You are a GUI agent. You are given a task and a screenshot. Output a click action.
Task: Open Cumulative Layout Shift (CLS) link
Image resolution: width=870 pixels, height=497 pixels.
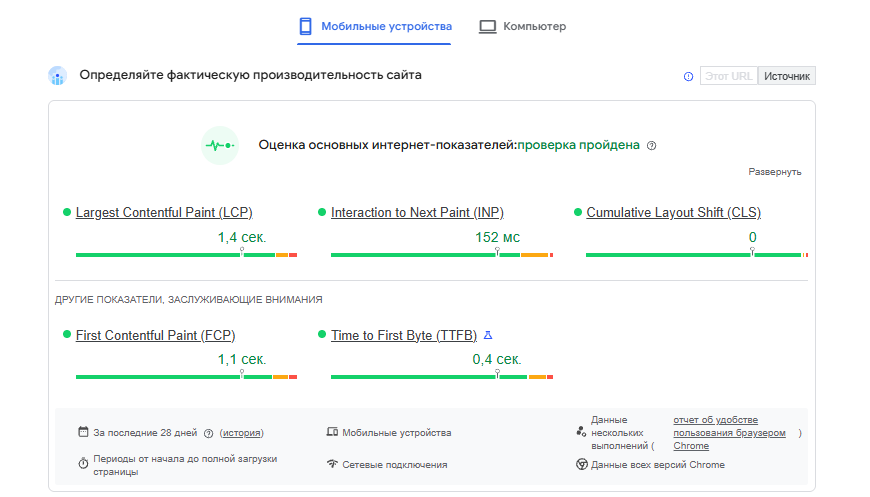[674, 212]
